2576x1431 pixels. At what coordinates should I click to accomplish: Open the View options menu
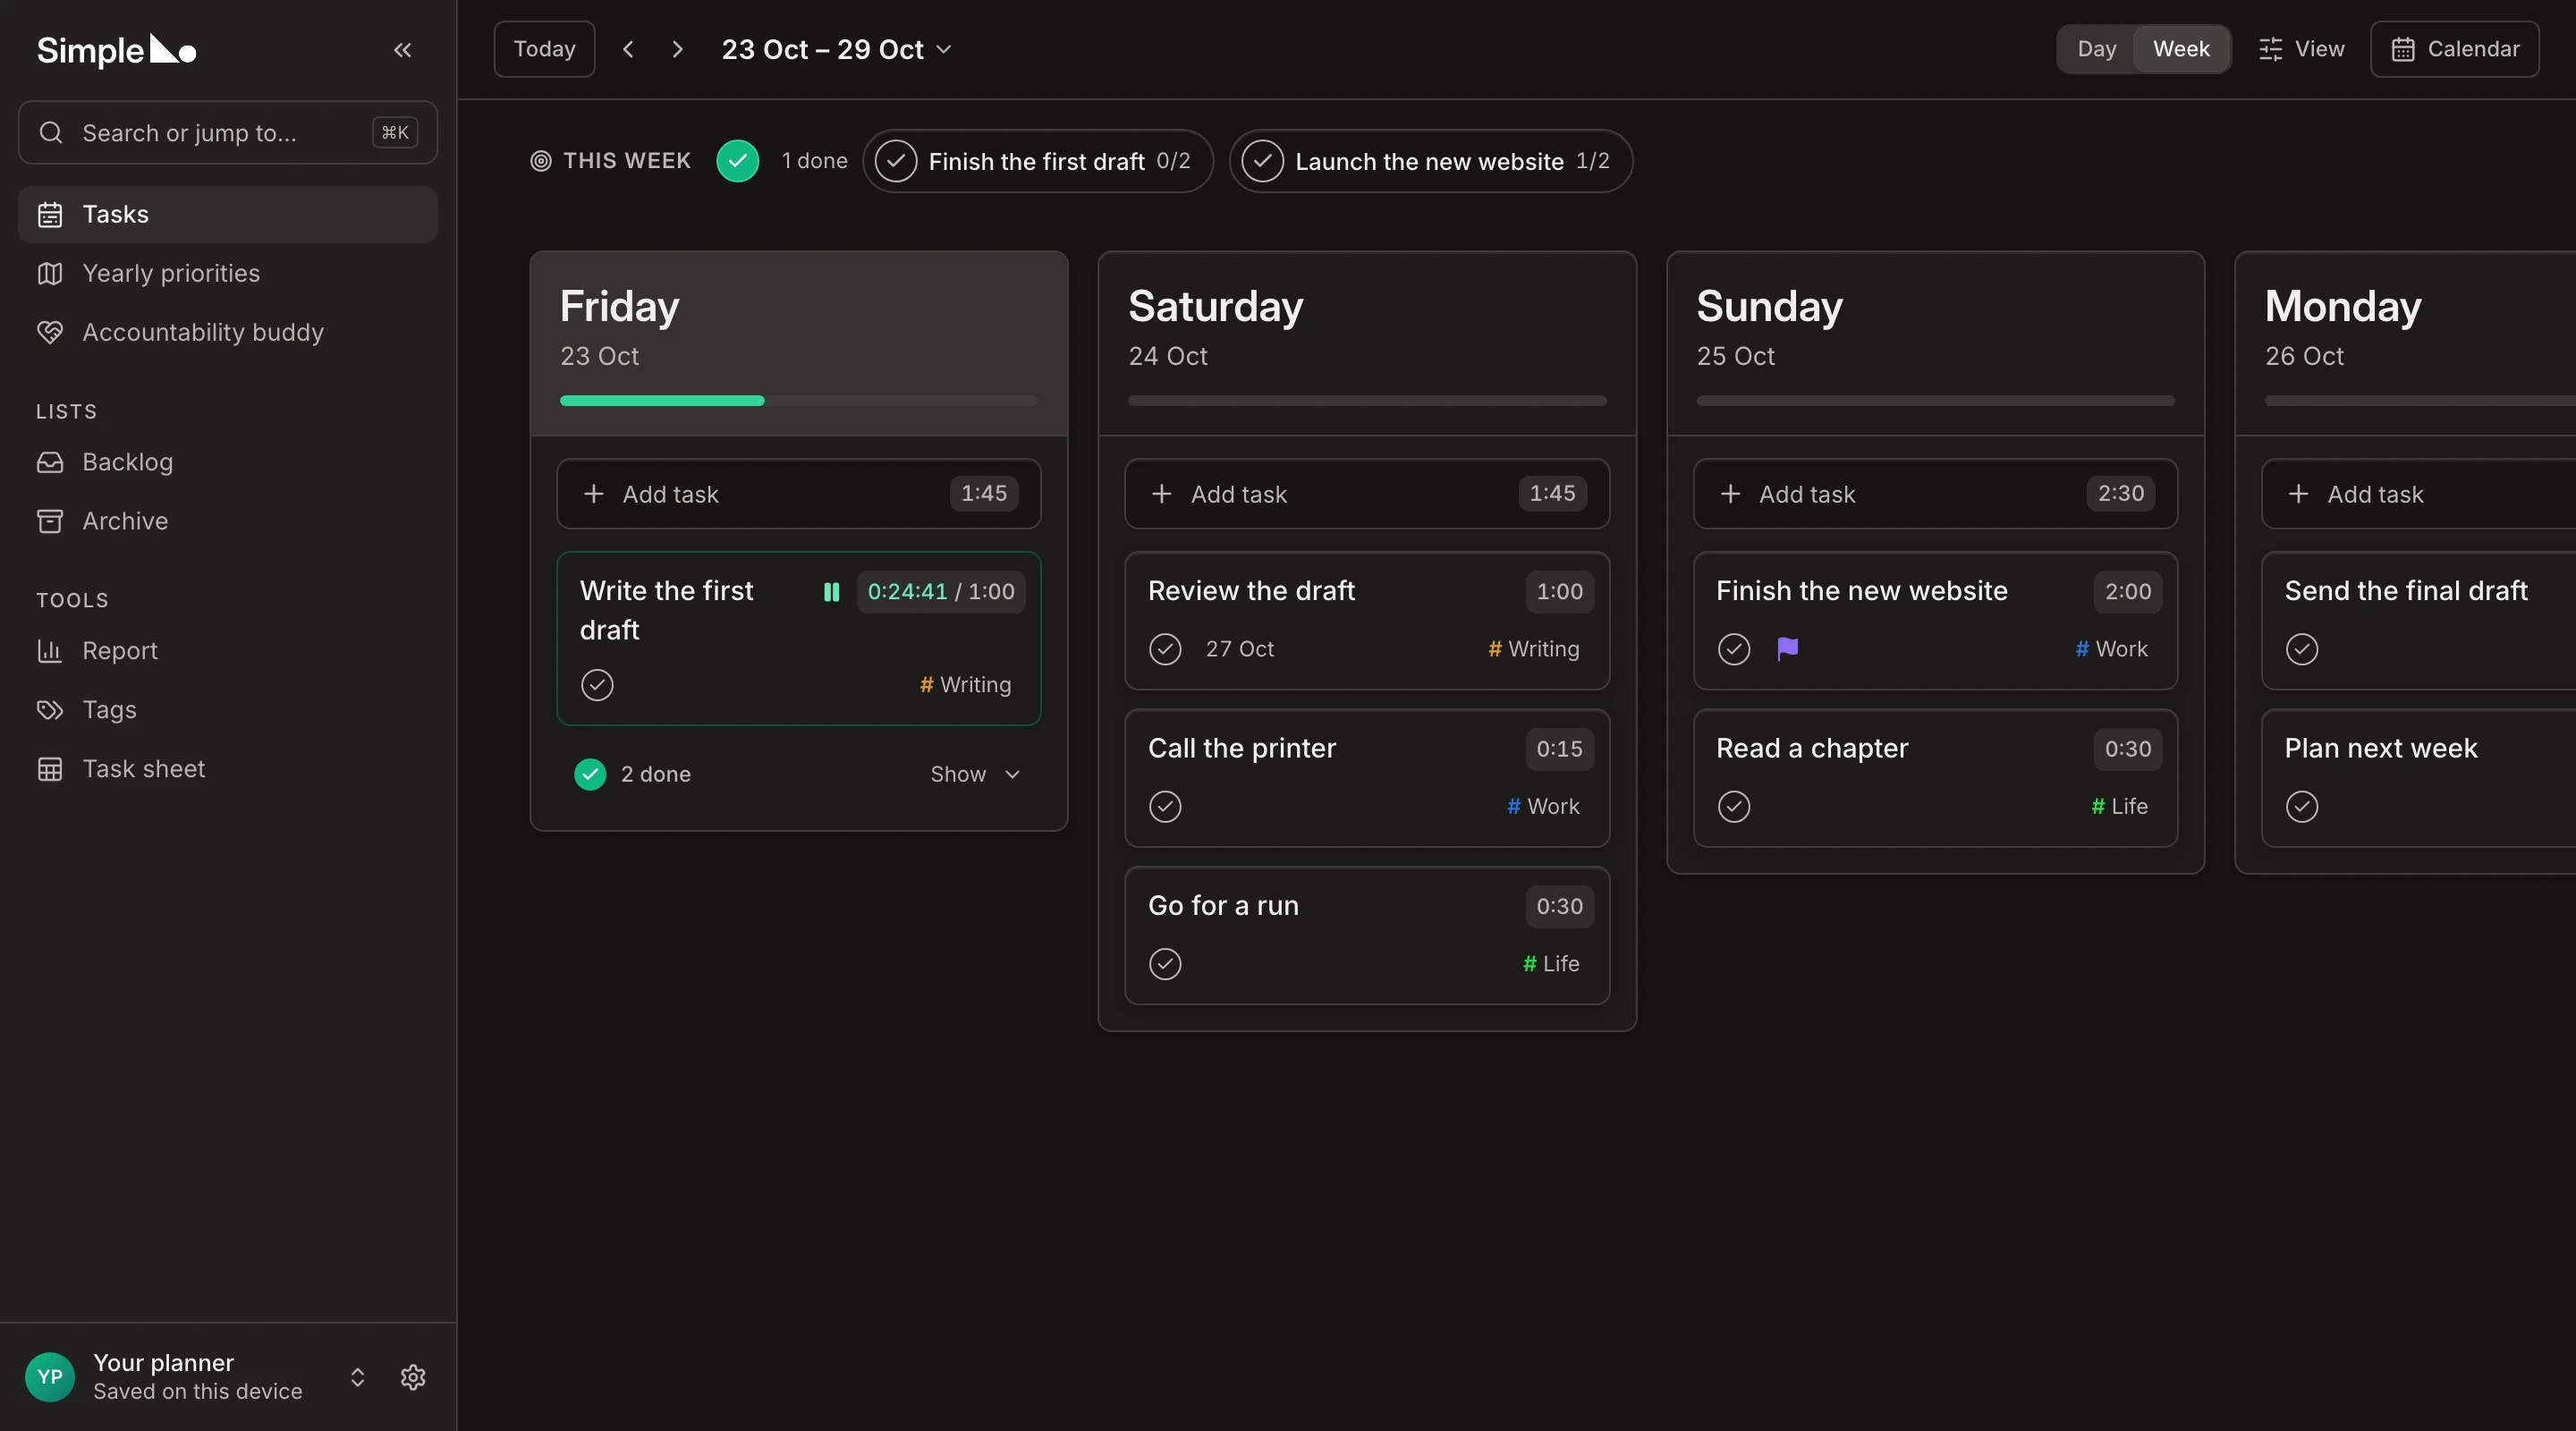2301,49
